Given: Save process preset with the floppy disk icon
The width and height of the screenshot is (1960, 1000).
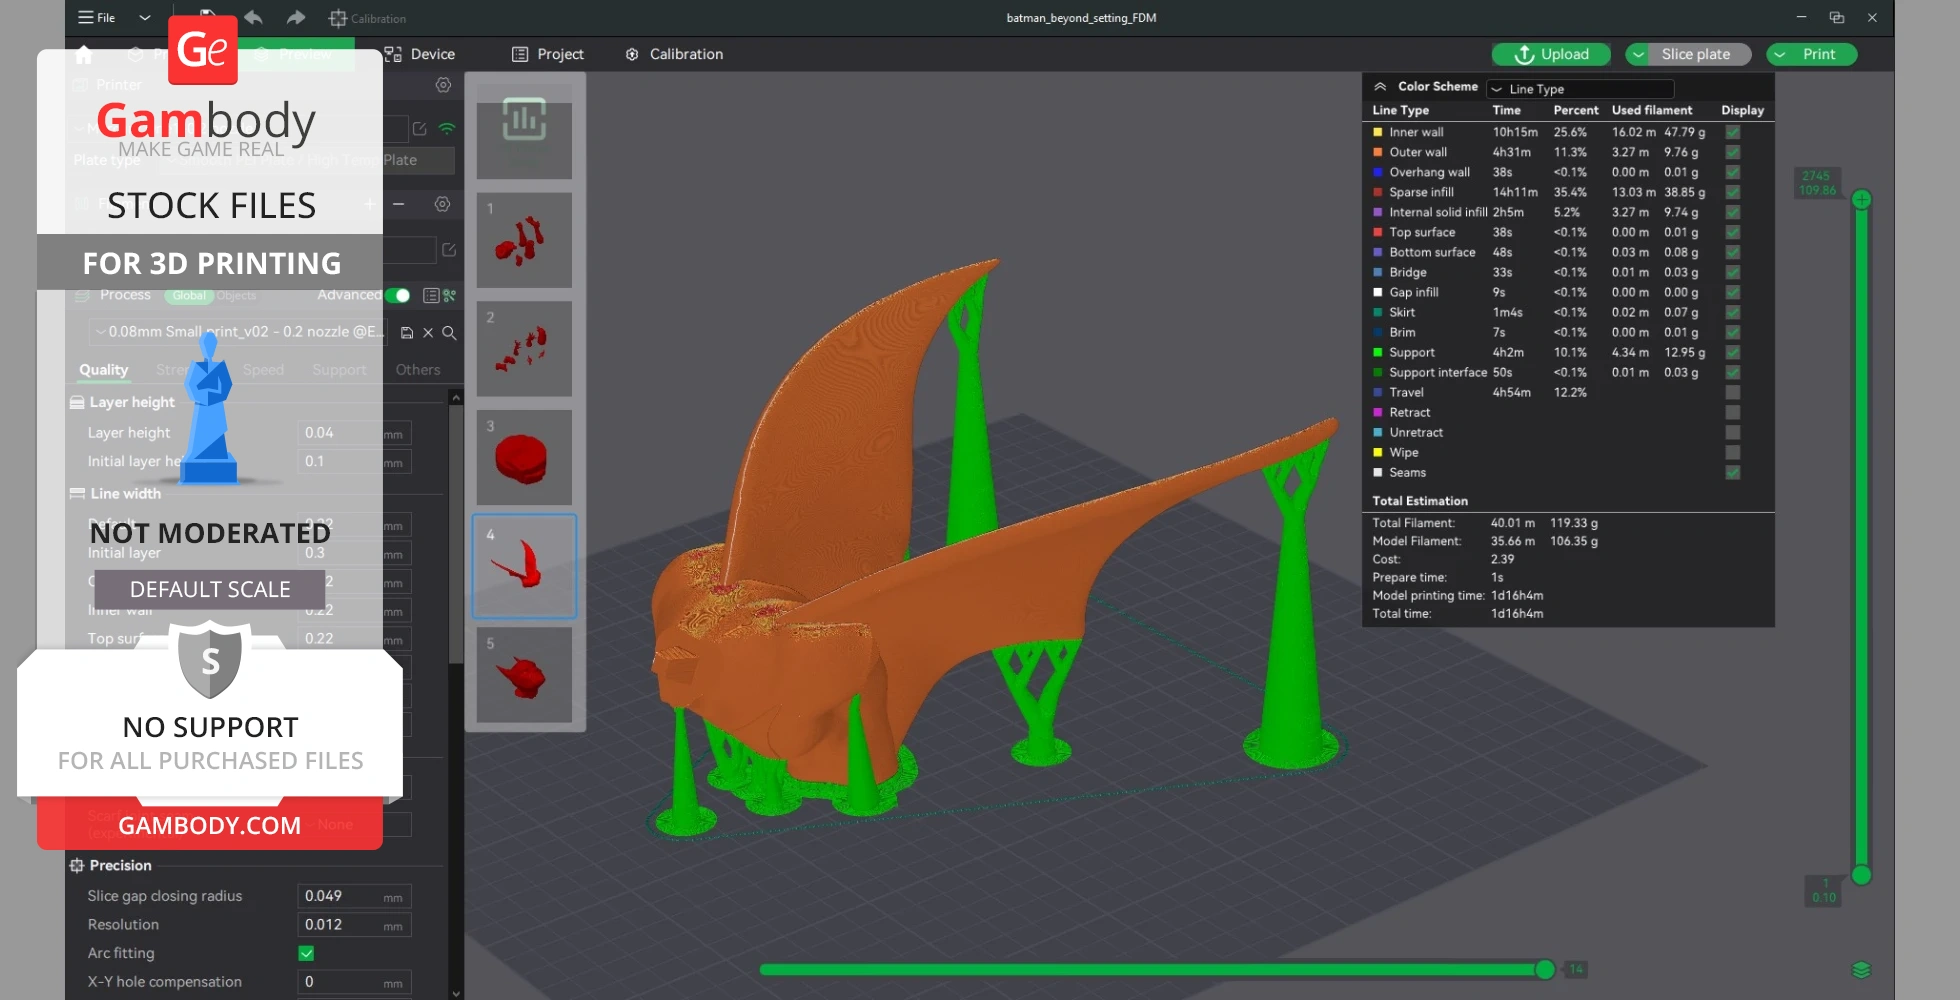Looking at the screenshot, I should coord(407,333).
